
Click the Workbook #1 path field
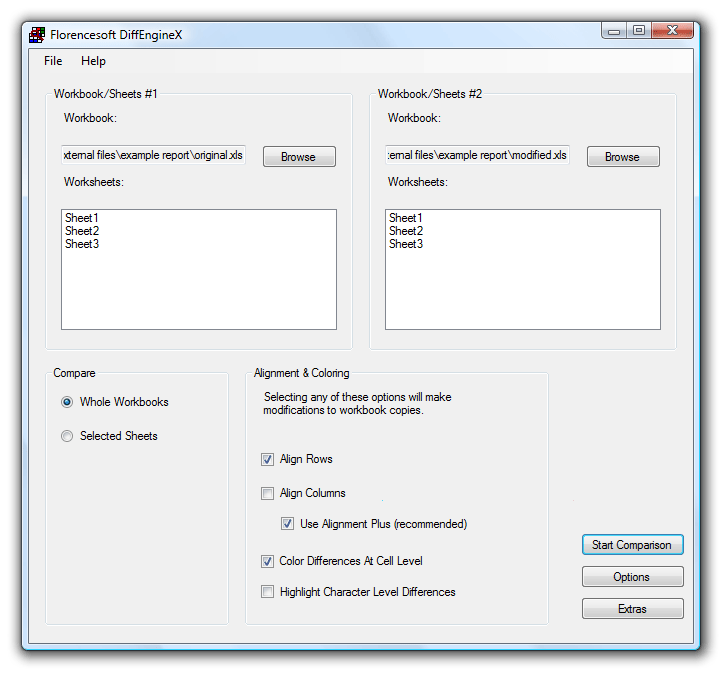click(x=153, y=155)
